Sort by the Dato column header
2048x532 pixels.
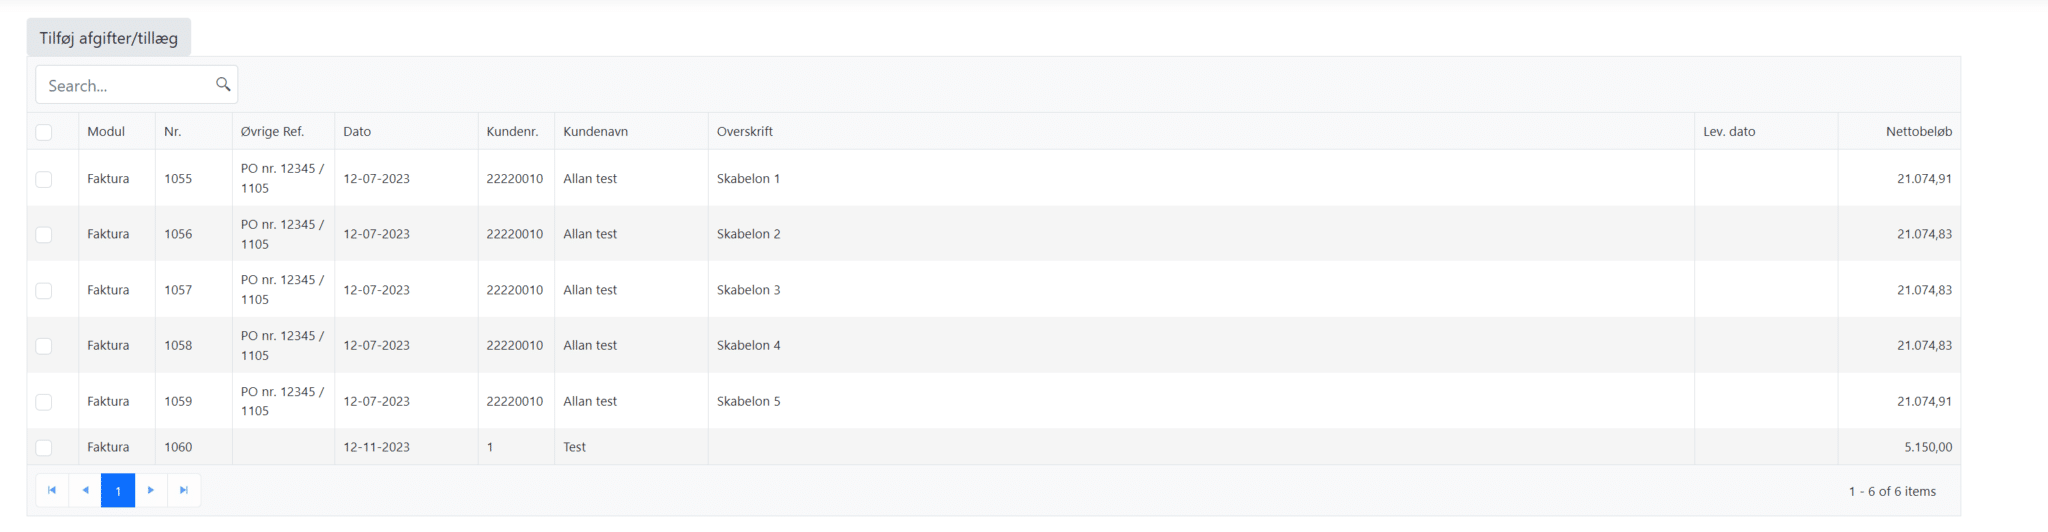tap(357, 132)
